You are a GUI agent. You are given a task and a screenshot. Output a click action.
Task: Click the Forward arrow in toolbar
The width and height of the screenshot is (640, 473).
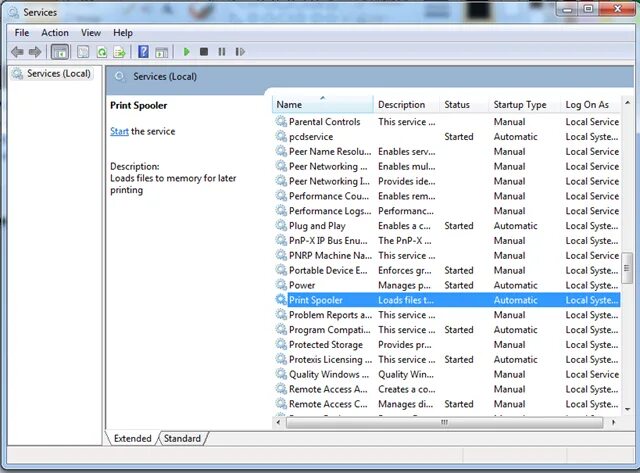(35, 52)
